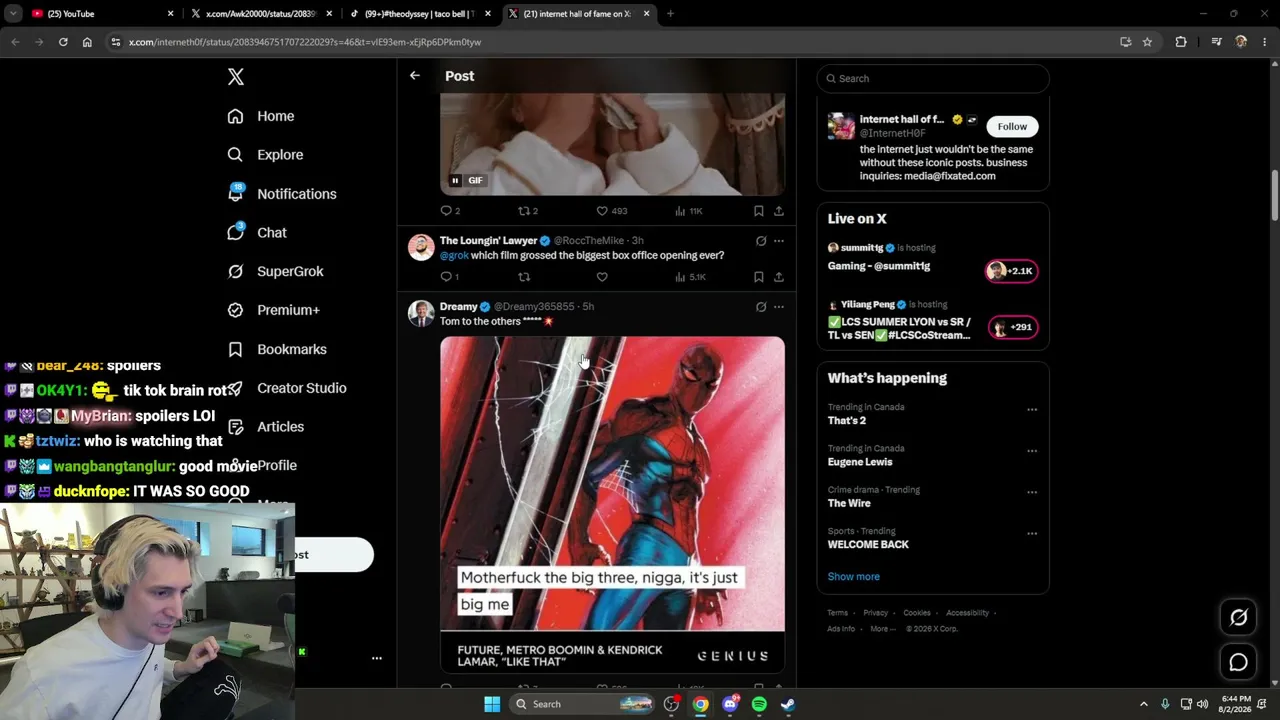Open Dreamy's profile avatar
Screen dimensions: 1280x720
421,313
